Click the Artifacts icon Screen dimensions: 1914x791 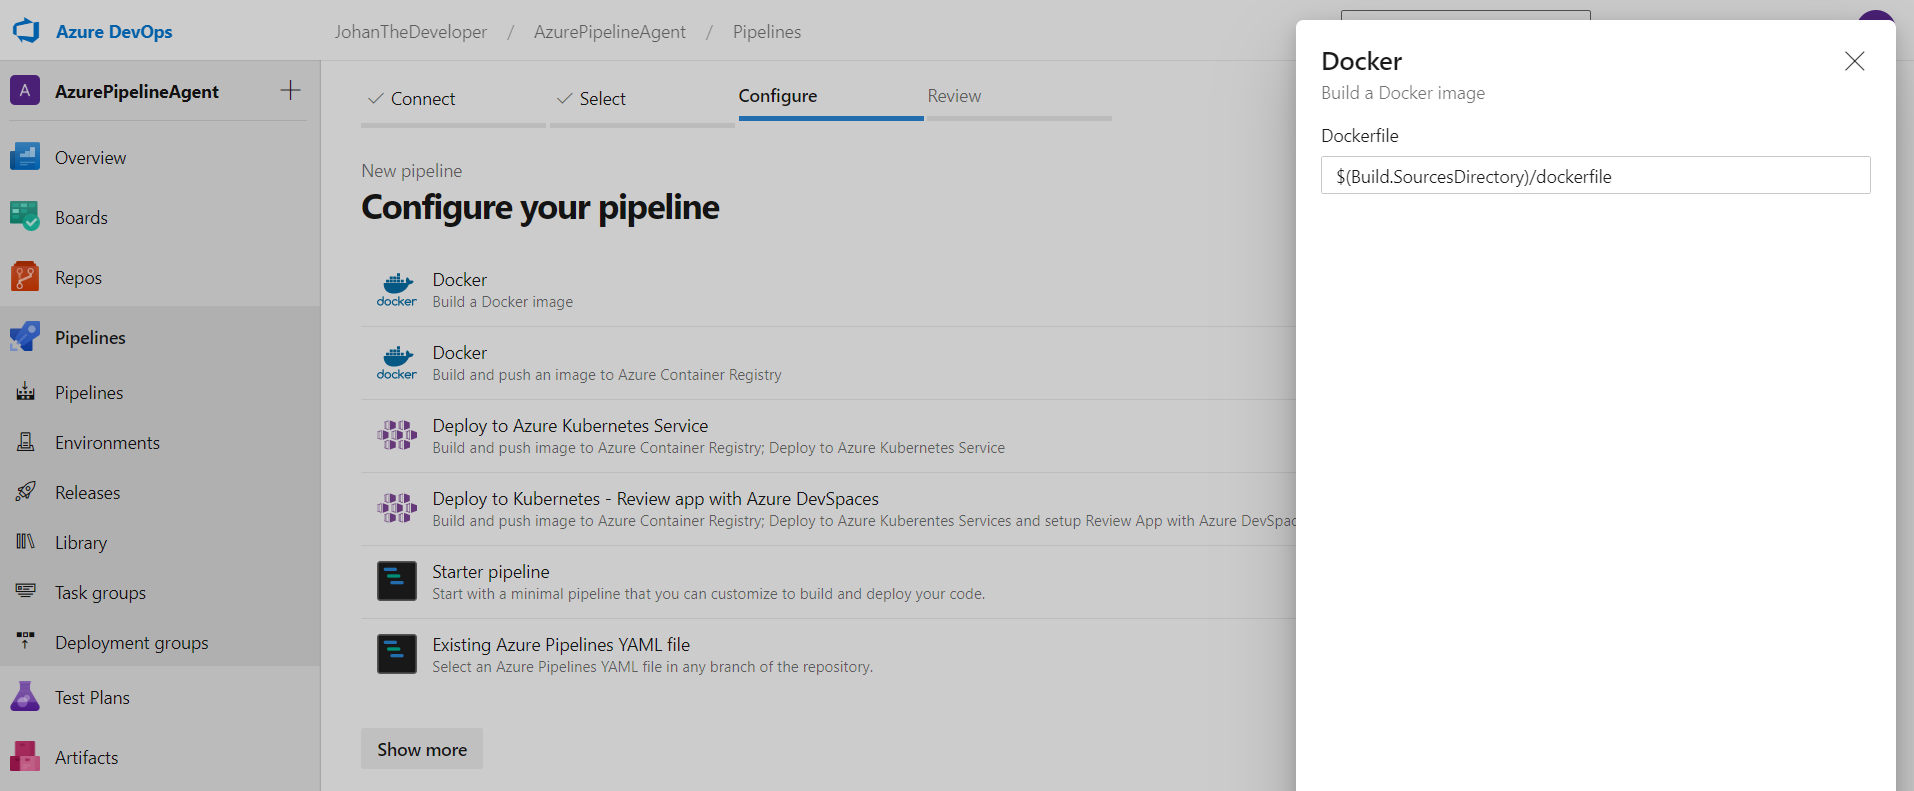25,757
